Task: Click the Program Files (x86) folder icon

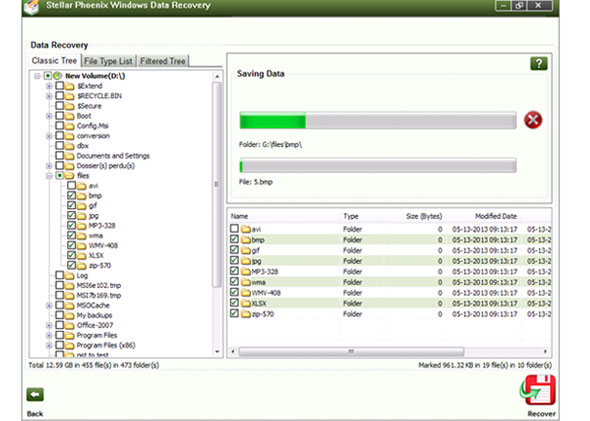Action: point(69,345)
